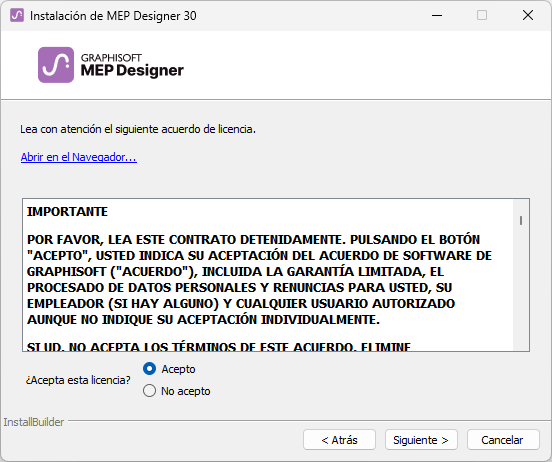The width and height of the screenshot is (552, 462).
Task: Click the MEP Designer logo icon
Action: click(x=56, y=65)
